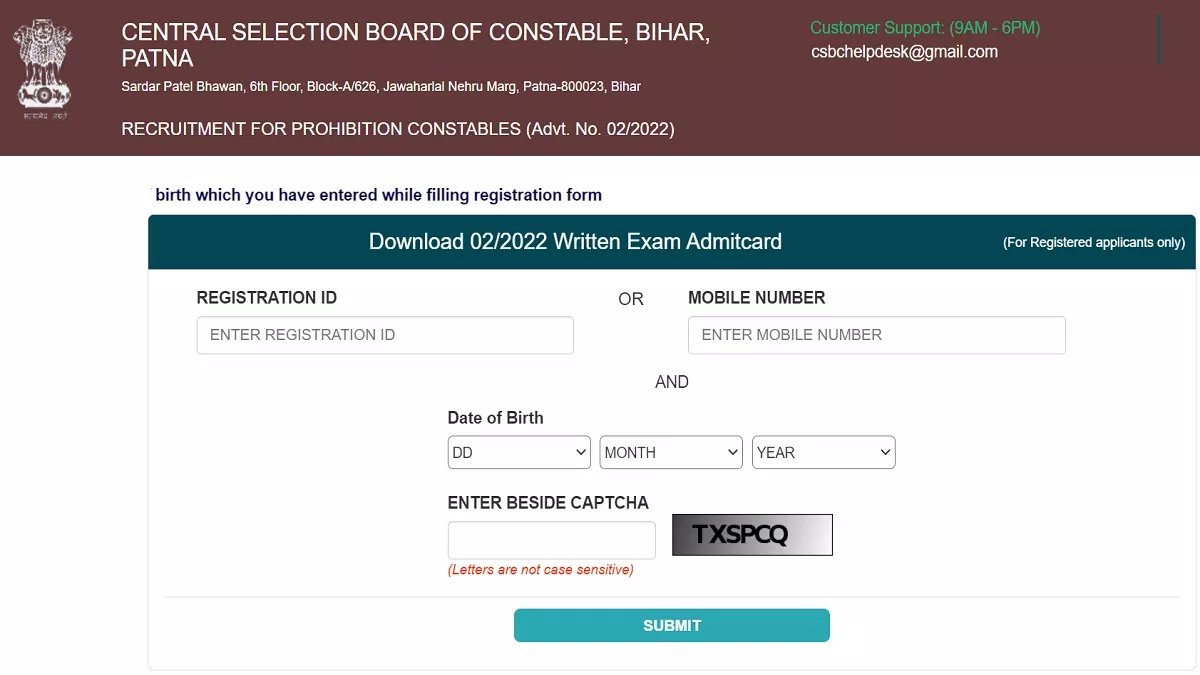The image size is (1200, 675).
Task: Click the OR text between entry fields
Action: (x=630, y=298)
